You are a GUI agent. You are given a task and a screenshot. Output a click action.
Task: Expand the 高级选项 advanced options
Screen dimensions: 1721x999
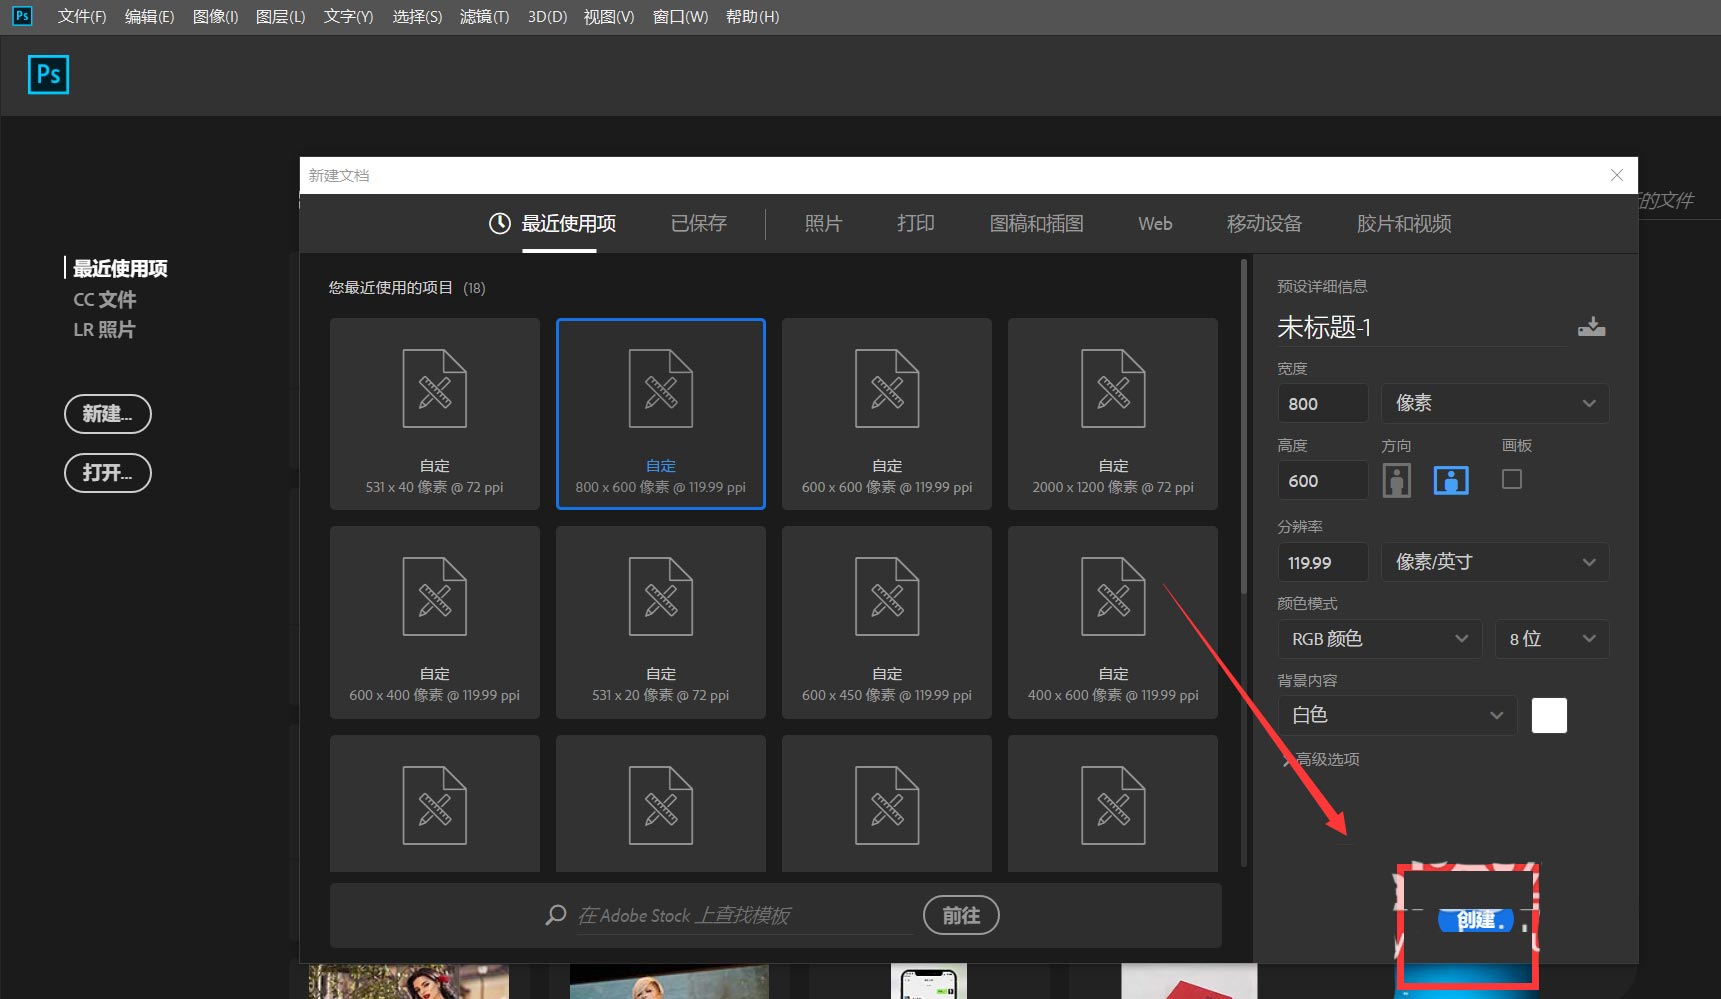tap(1322, 759)
